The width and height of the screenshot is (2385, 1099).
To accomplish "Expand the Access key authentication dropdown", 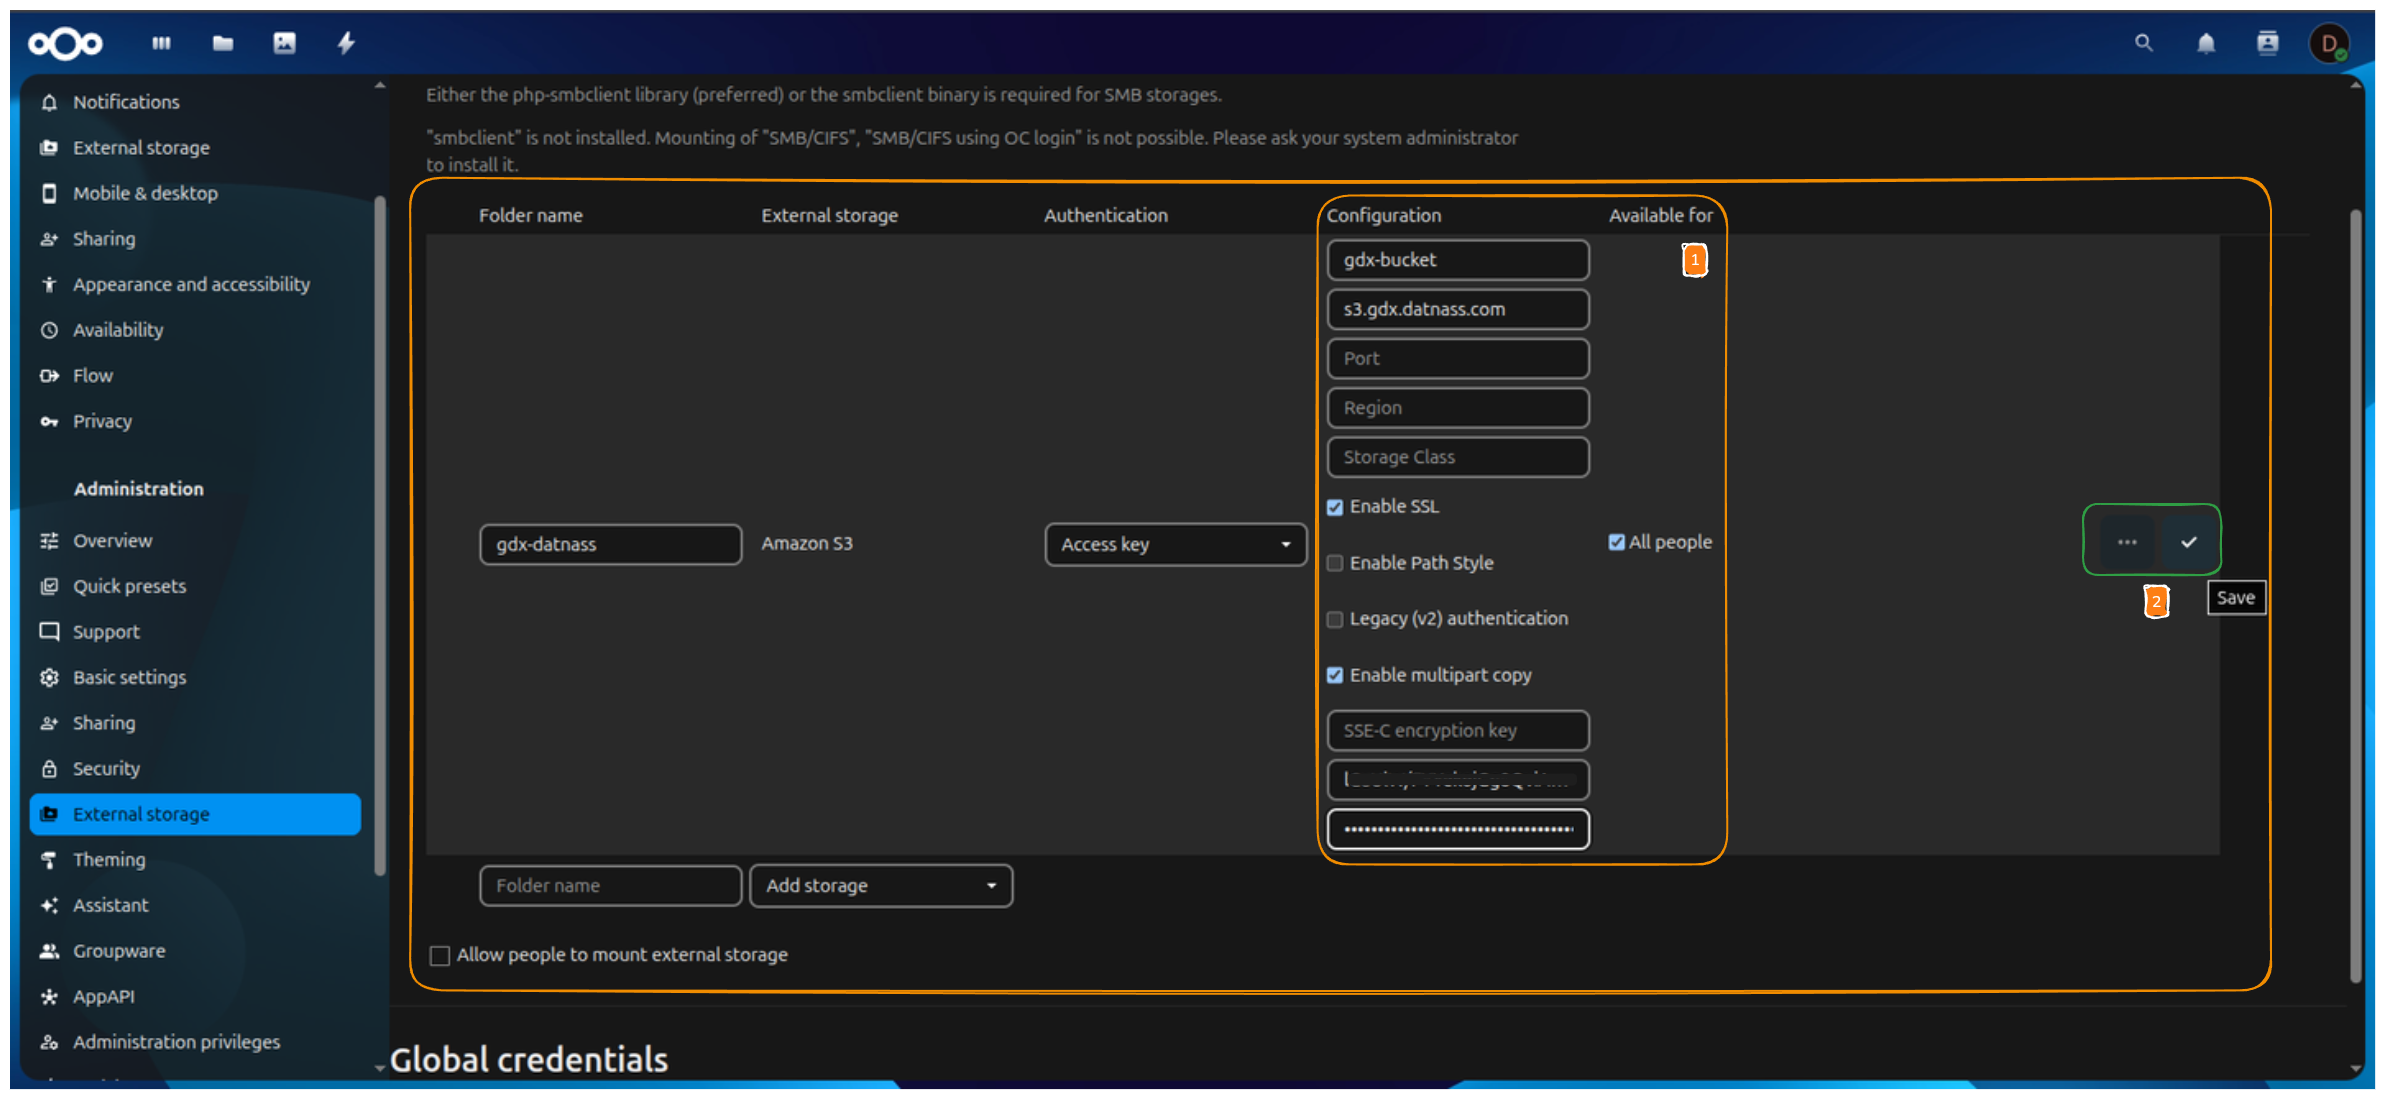I will click(1175, 544).
